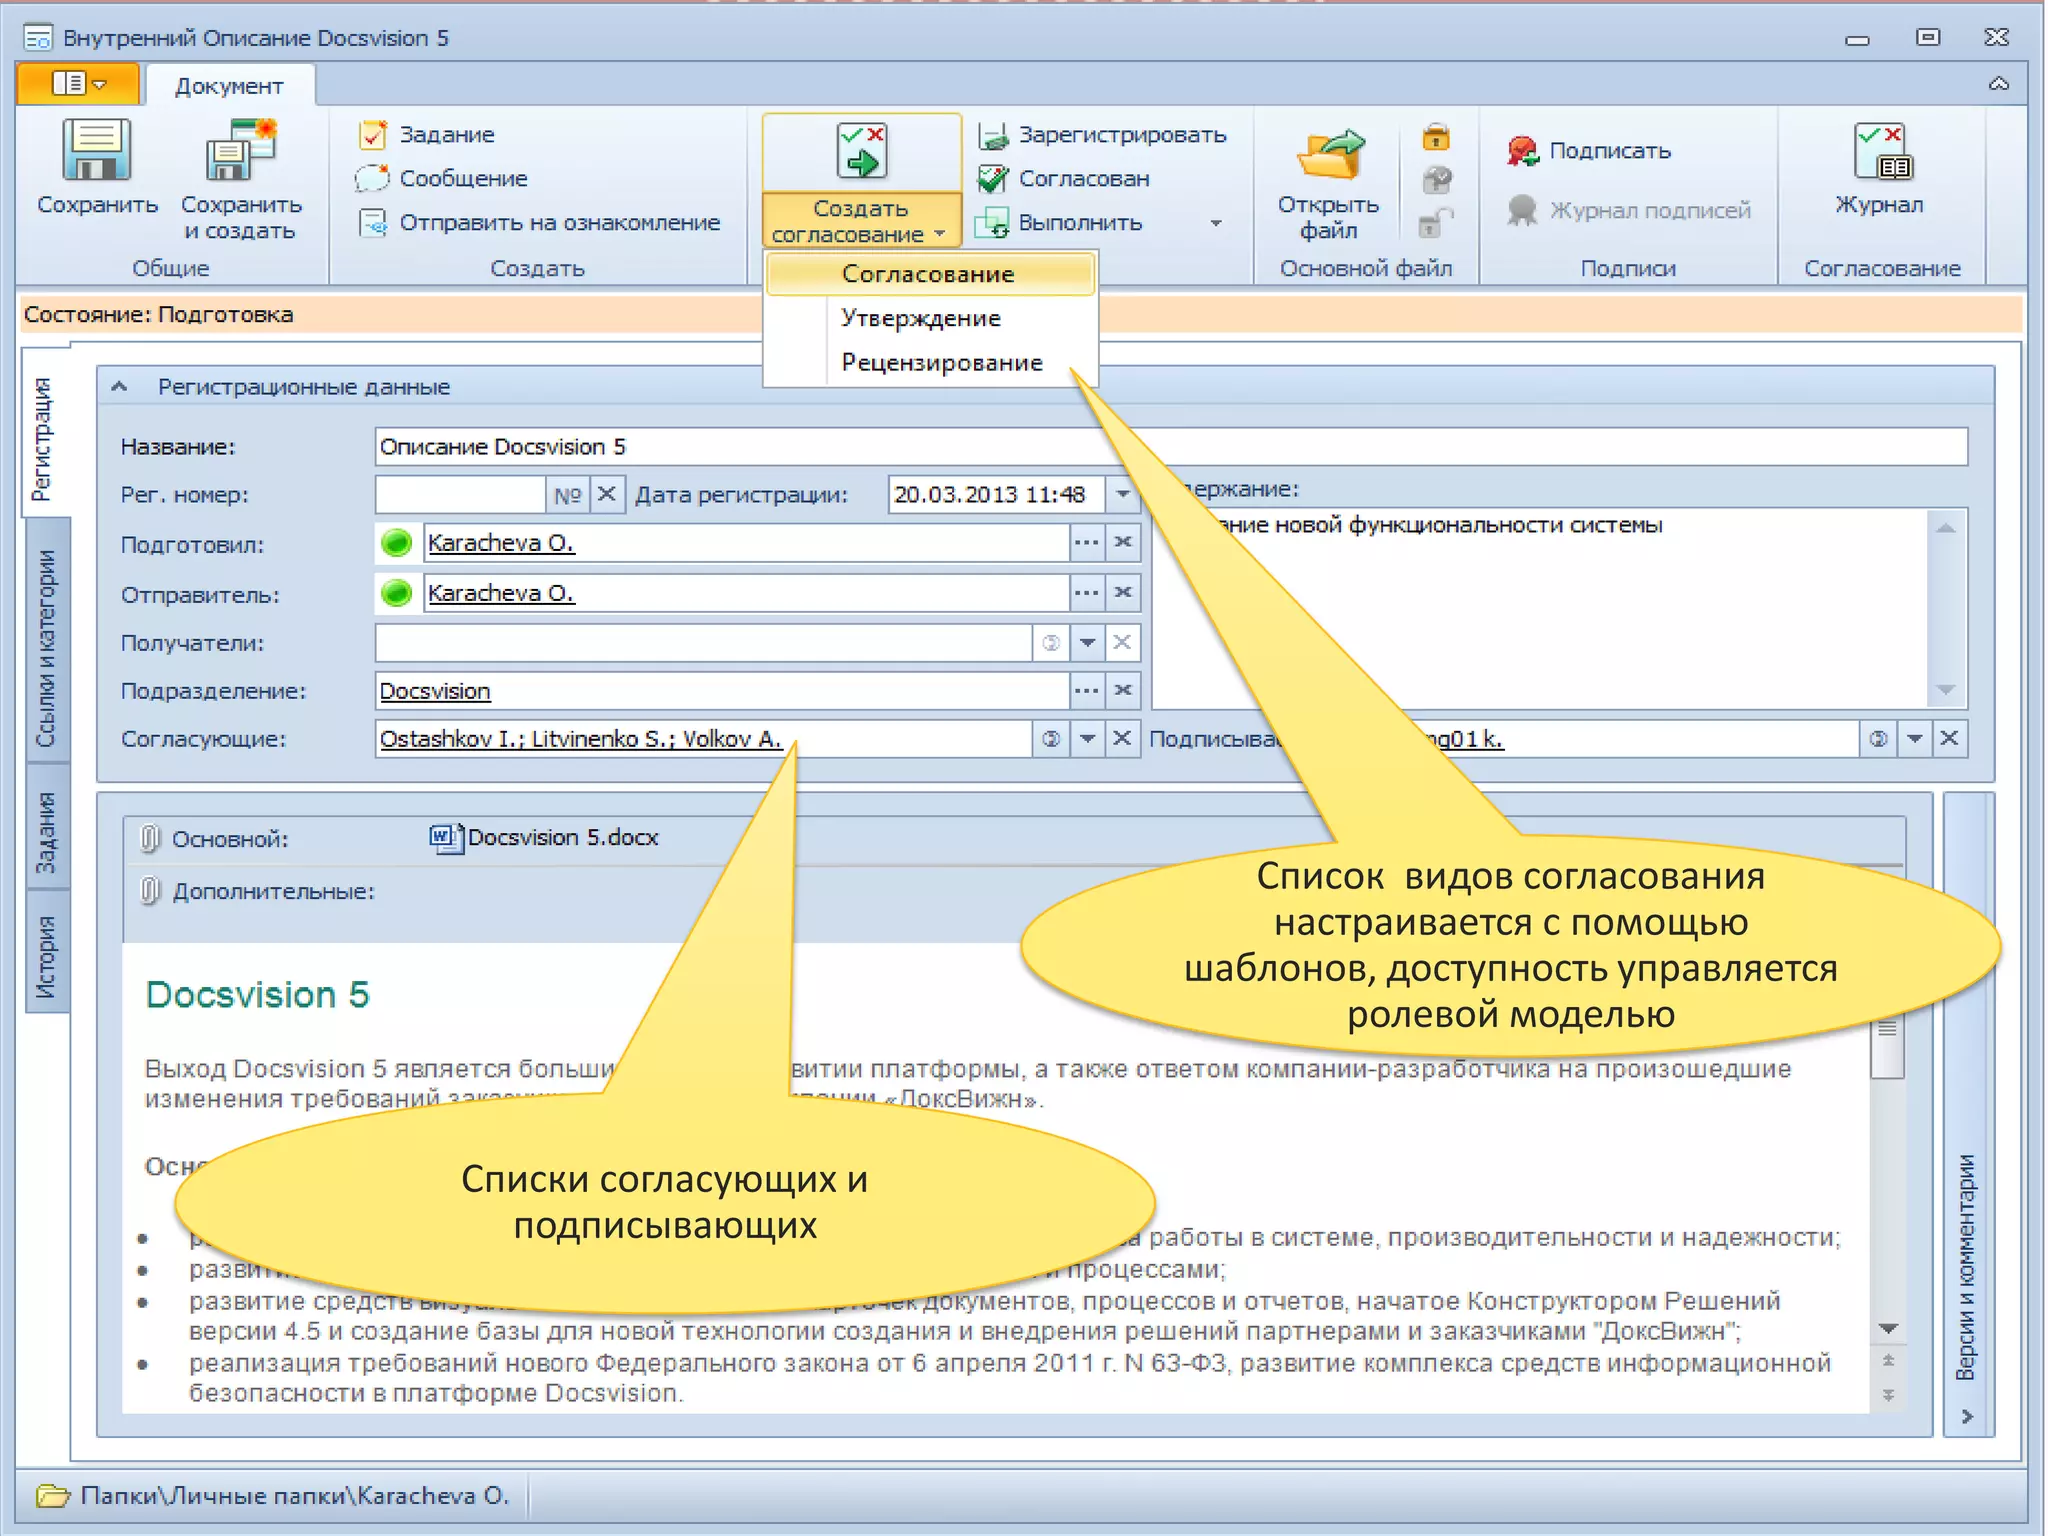Click the № button in Рег. номер field
Image resolution: width=2048 pixels, height=1536 pixels.
pyautogui.click(x=567, y=495)
